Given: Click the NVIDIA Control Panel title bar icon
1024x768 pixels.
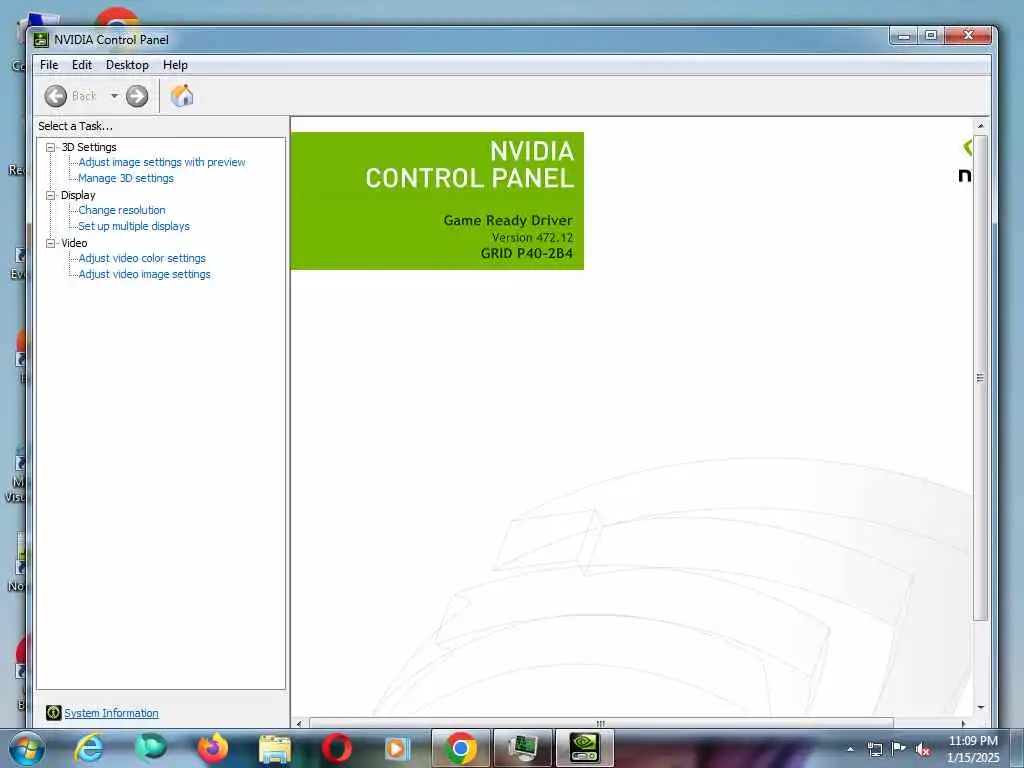Looking at the screenshot, I should click(41, 40).
